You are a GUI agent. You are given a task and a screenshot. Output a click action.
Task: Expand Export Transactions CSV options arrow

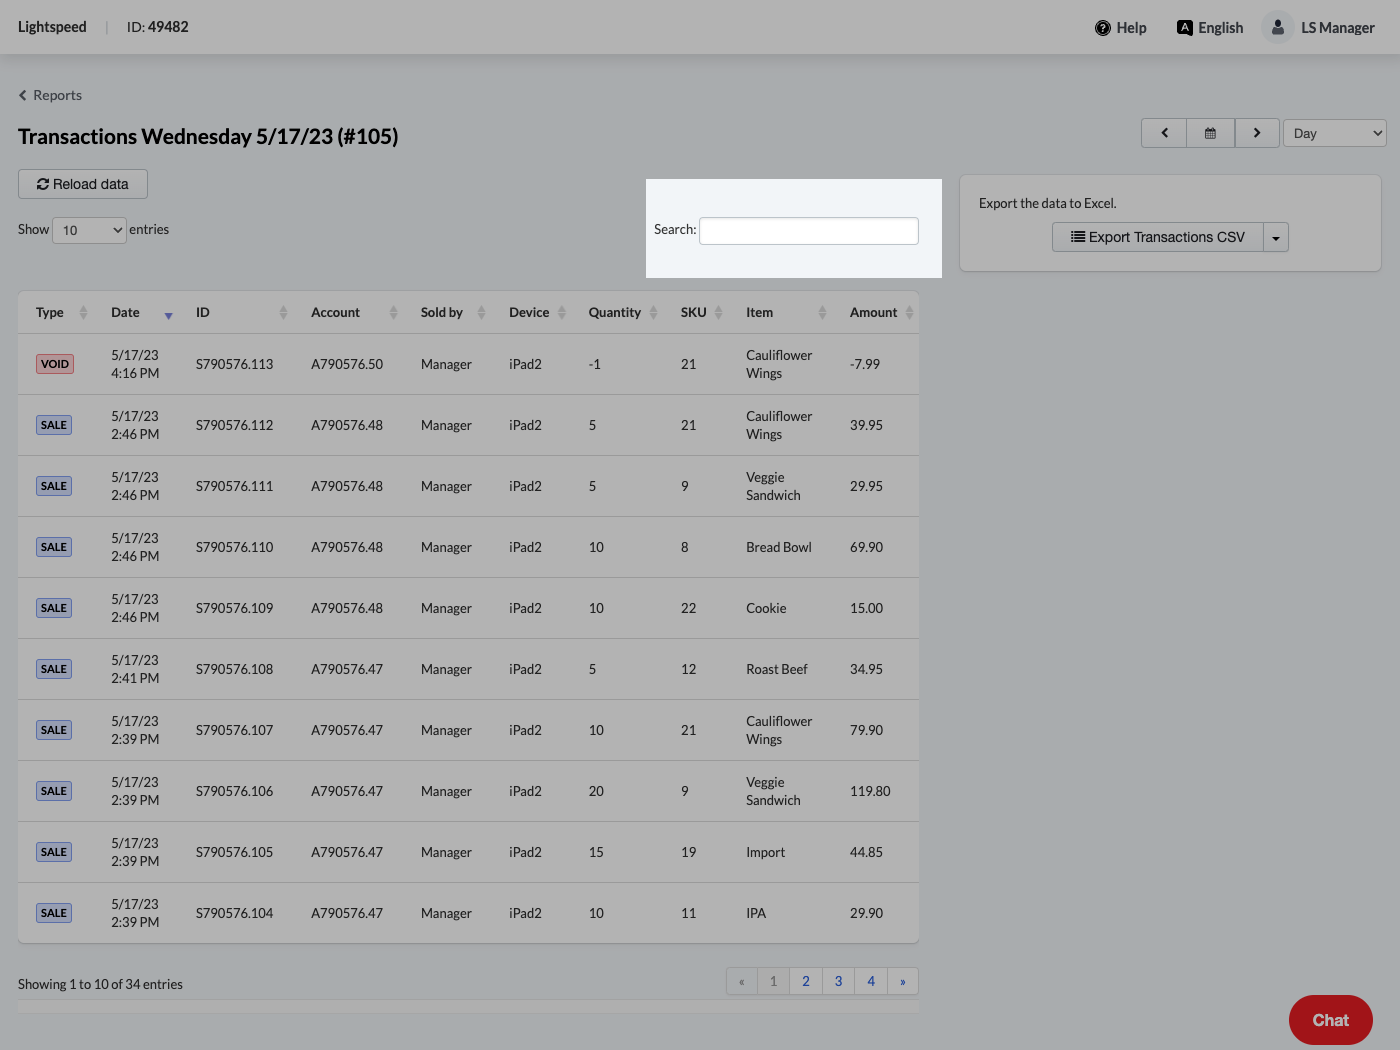pos(1276,238)
